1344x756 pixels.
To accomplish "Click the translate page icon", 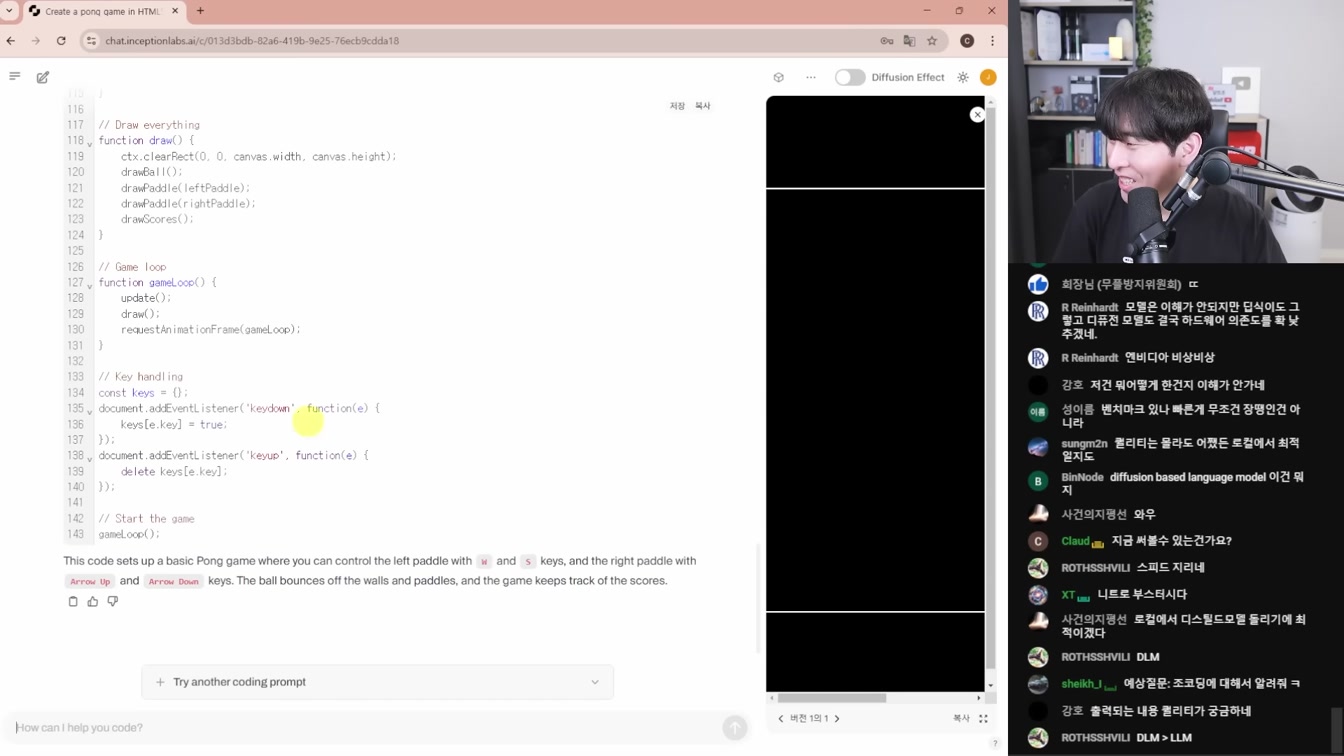I will (x=909, y=41).
